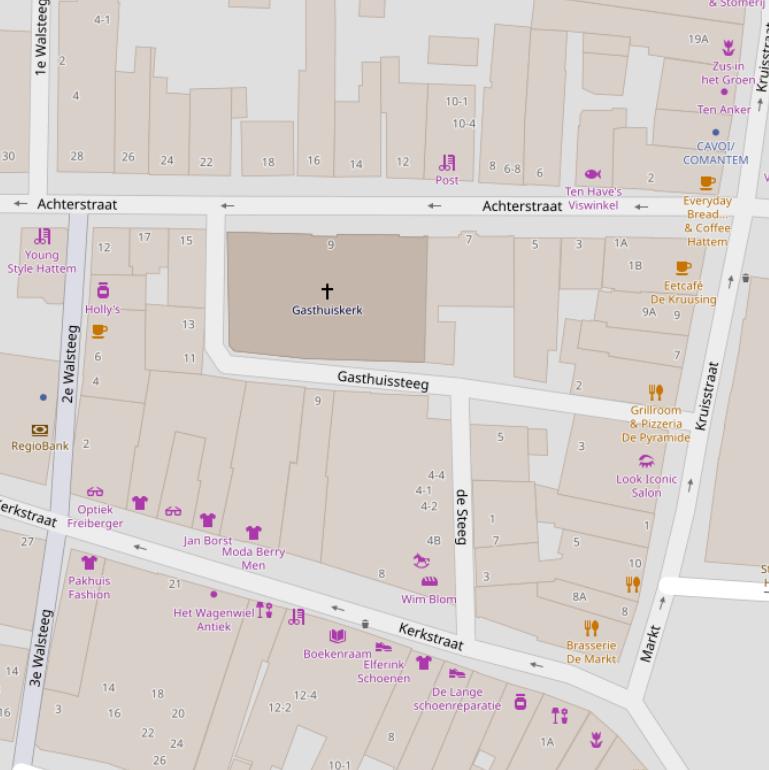This screenshot has width=769, height=770.
Task: Click Ten Have's Viswinkel fish icon
Action: click(592, 174)
